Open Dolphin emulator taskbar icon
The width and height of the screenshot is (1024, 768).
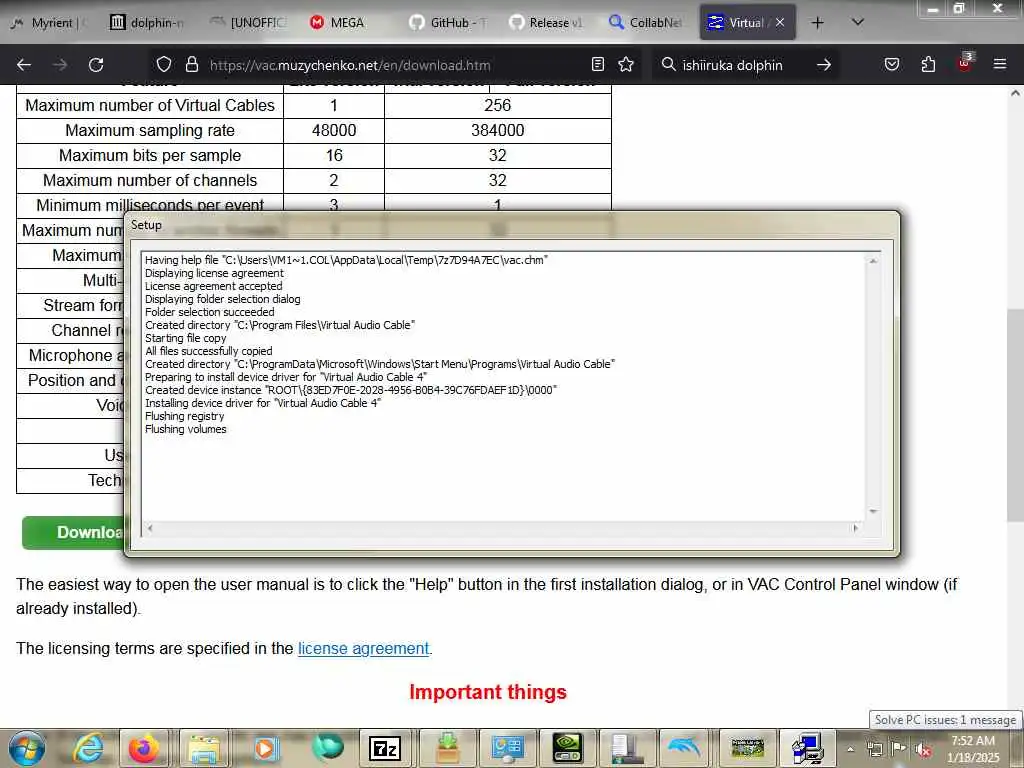point(684,748)
